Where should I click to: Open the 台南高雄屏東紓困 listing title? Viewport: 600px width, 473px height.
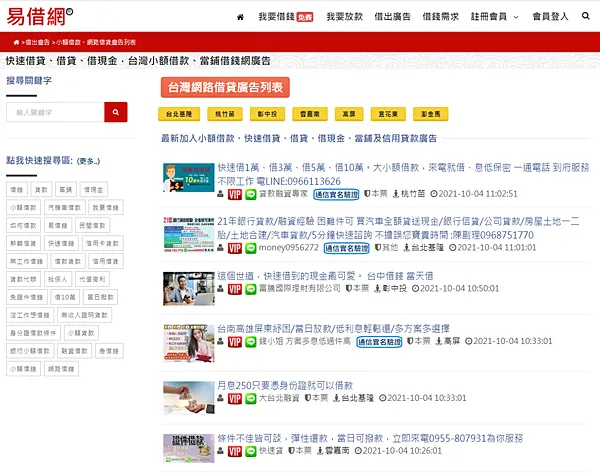click(333, 329)
